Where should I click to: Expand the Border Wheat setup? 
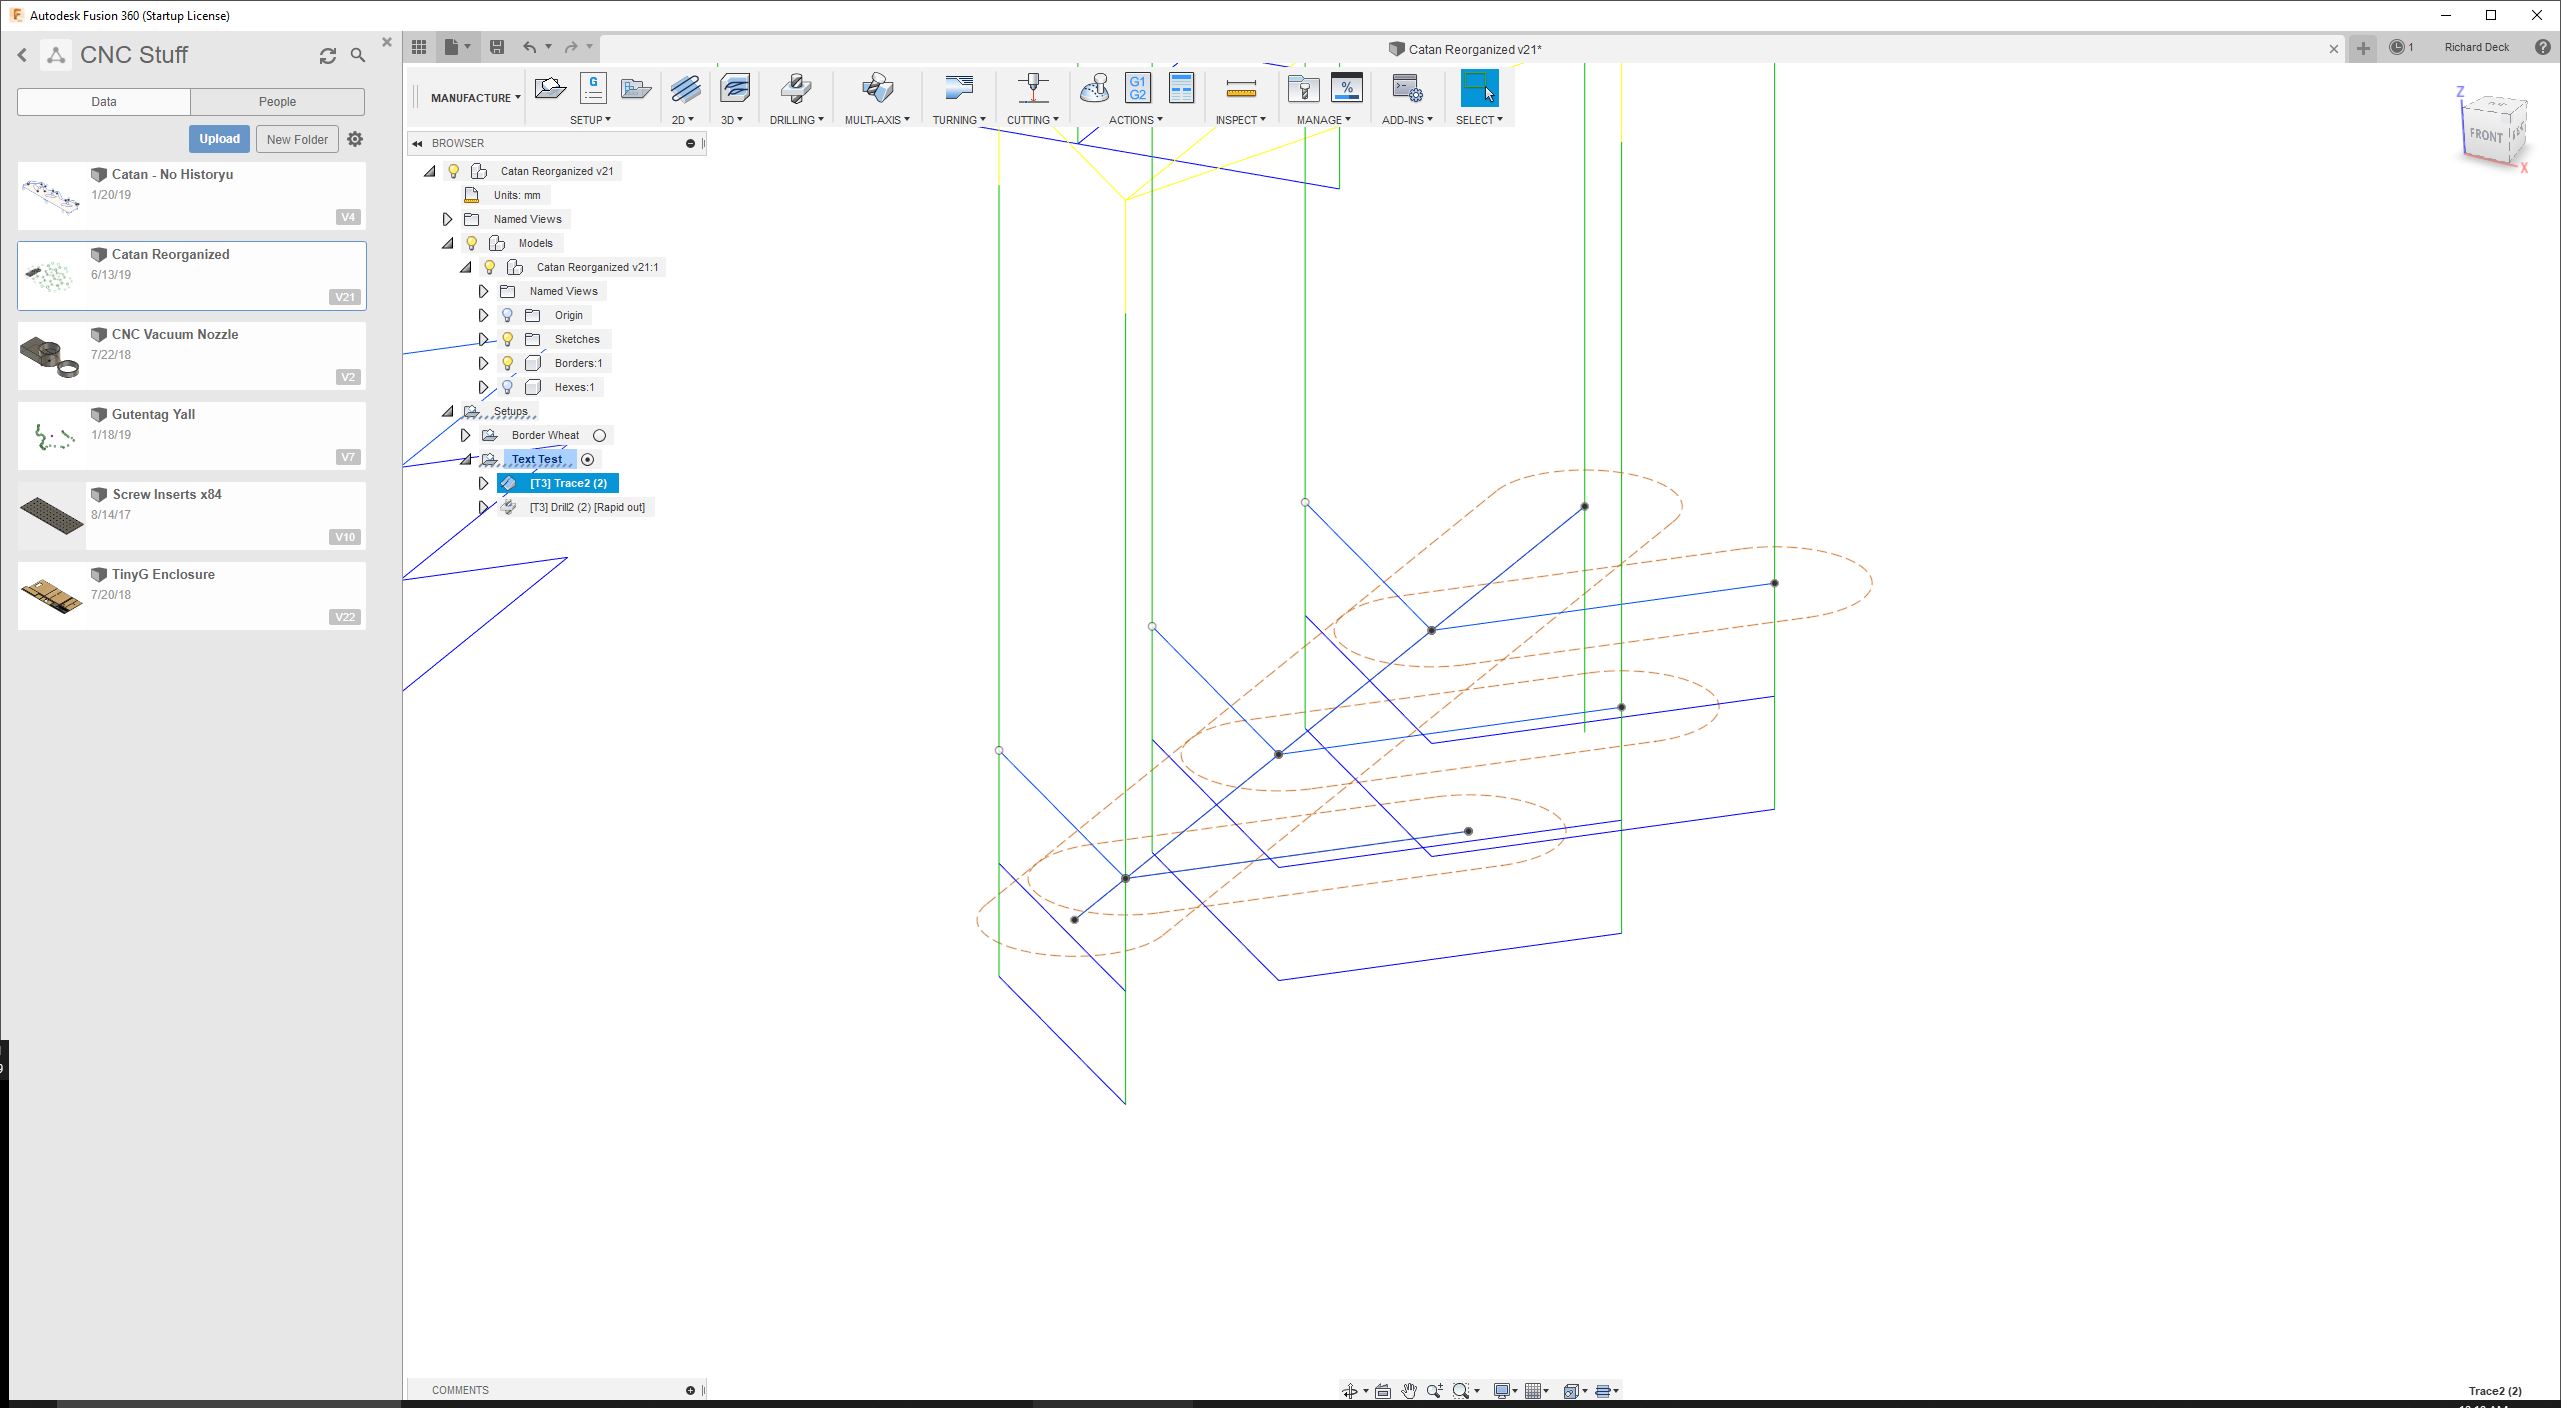(466, 435)
